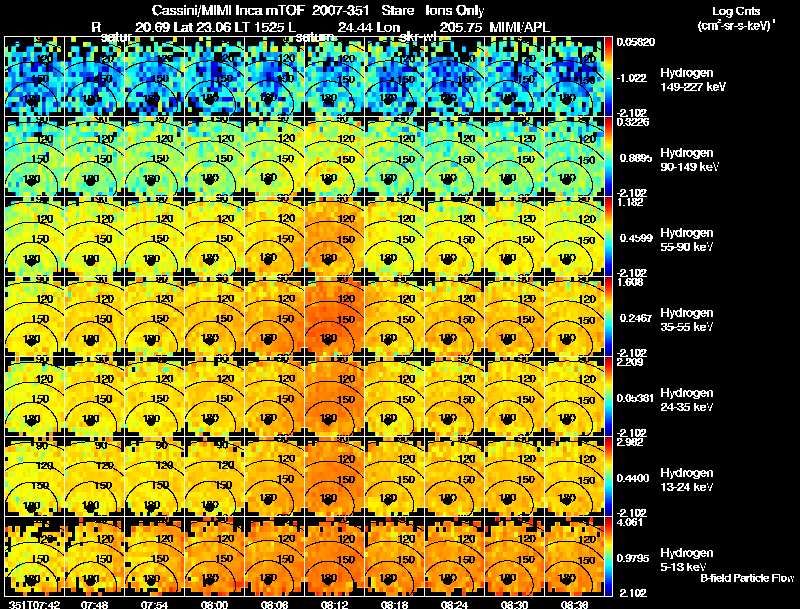
Task: Click the 'Hydrogen 13-24 keV' row label
Action: click(687, 480)
